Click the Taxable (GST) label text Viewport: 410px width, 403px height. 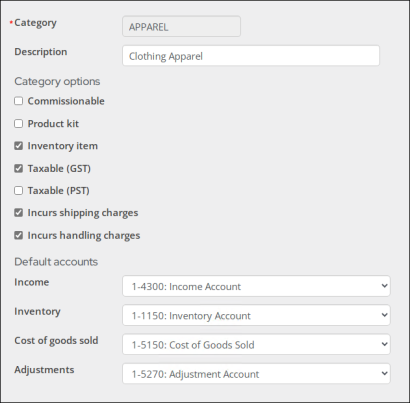(x=59, y=169)
